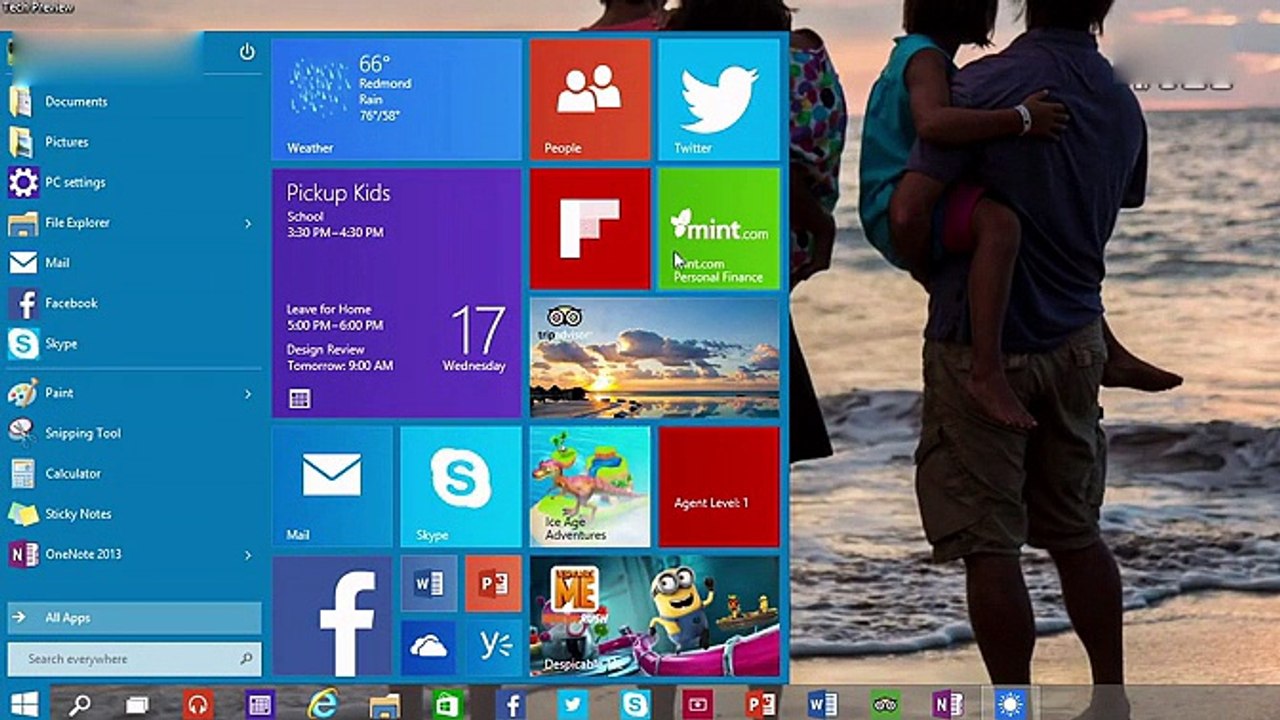
Task: Open the green Store taskbar icon
Action: pos(447,704)
